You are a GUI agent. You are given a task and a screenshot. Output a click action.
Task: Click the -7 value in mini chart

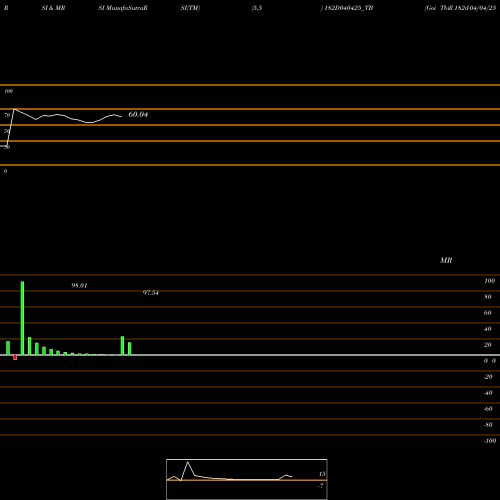[x=321, y=486]
